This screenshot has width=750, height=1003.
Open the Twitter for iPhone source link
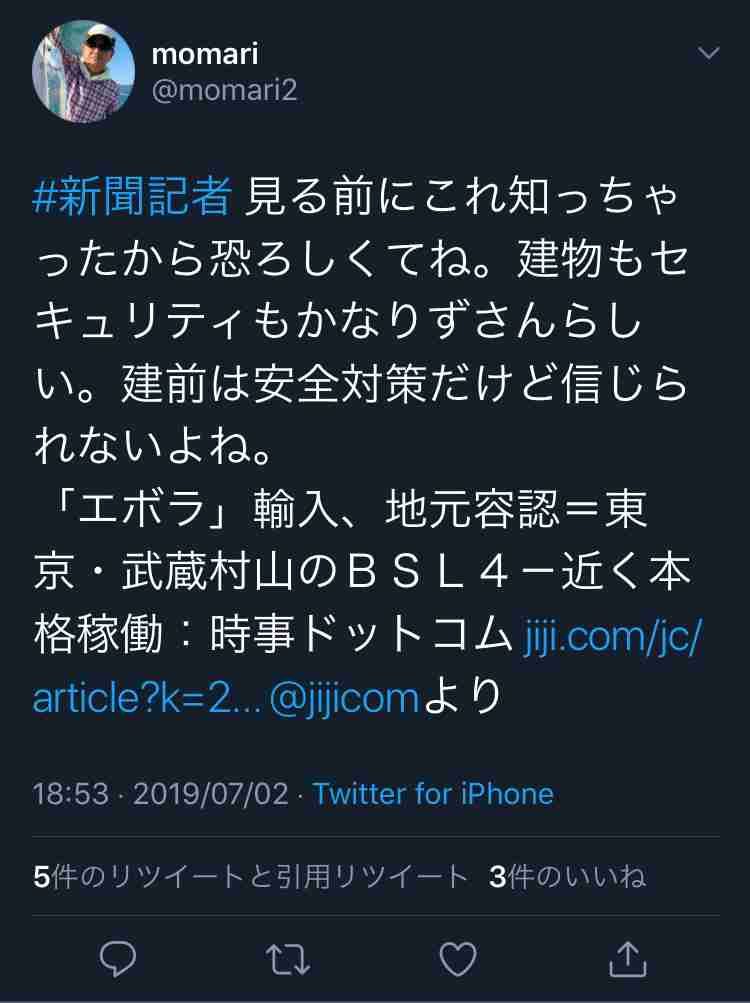click(433, 794)
